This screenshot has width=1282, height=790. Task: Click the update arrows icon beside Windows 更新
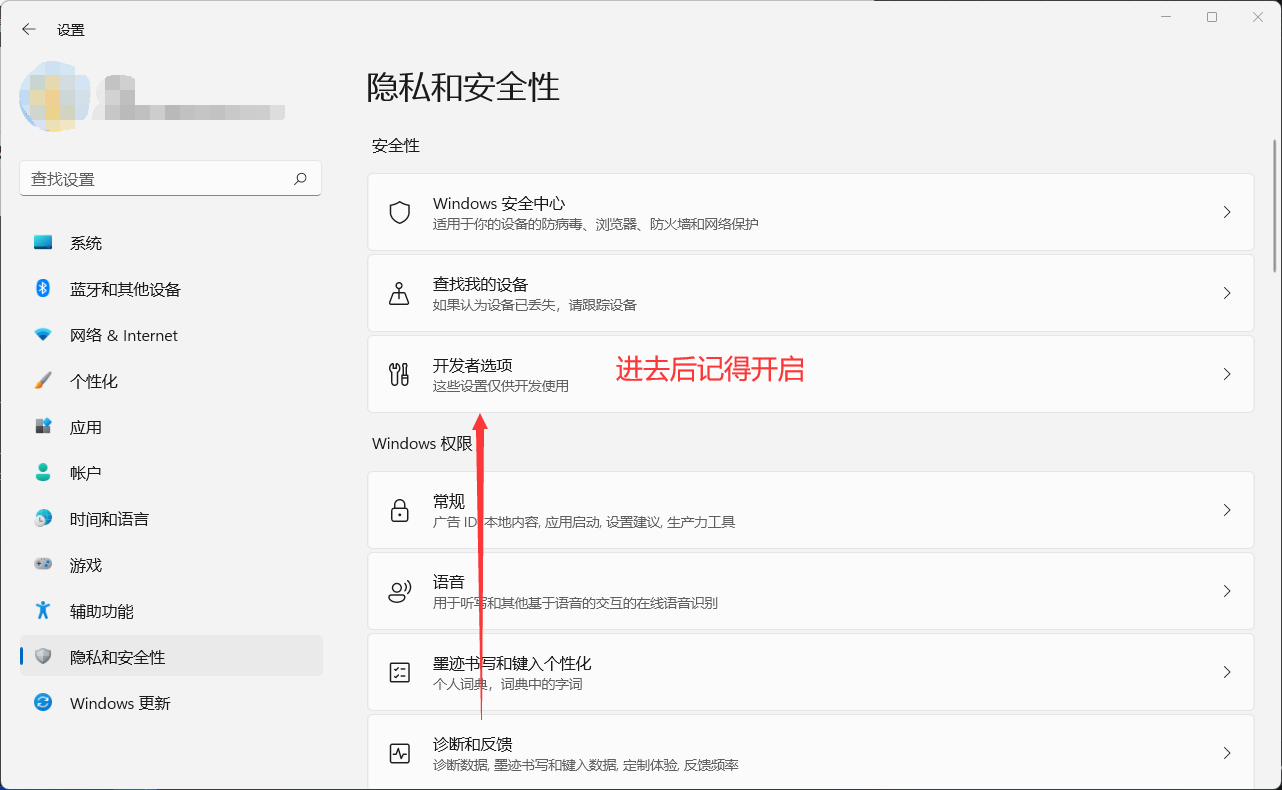[x=43, y=702]
